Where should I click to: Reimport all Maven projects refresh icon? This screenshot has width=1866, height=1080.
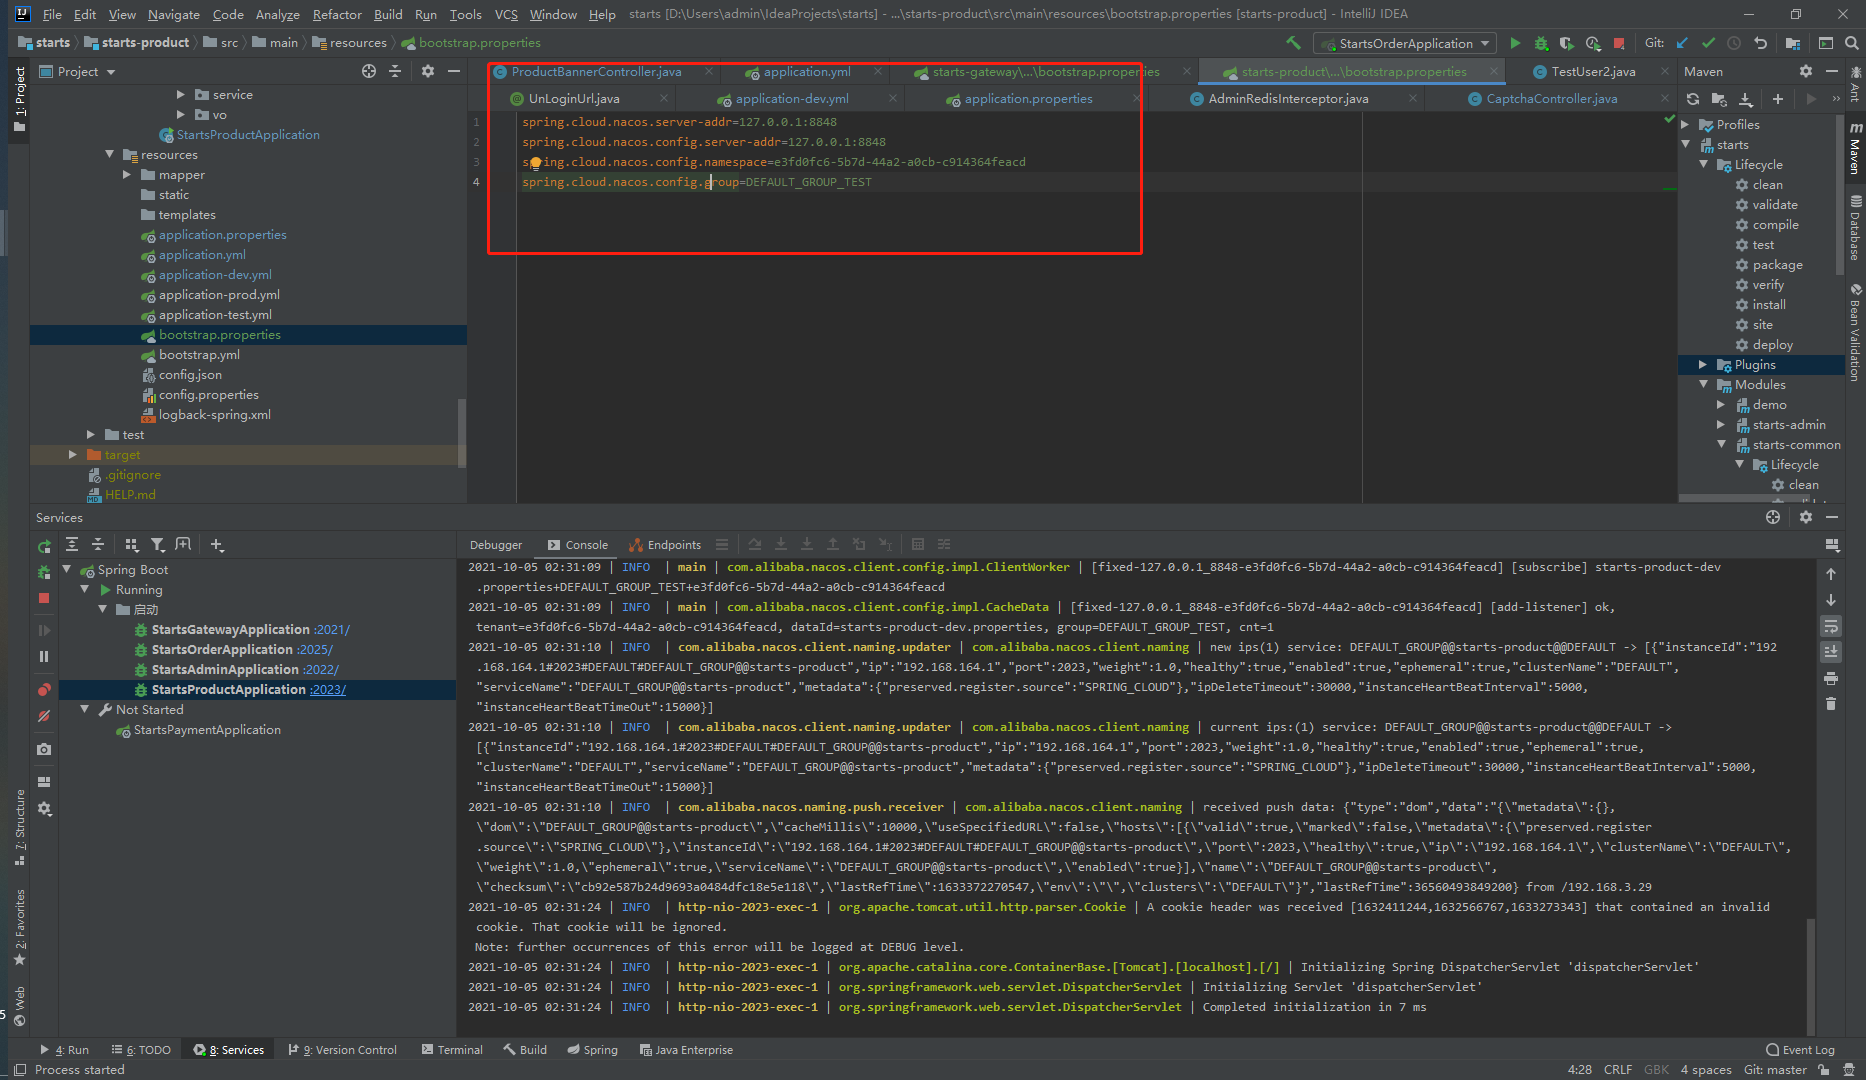point(1693,99)
